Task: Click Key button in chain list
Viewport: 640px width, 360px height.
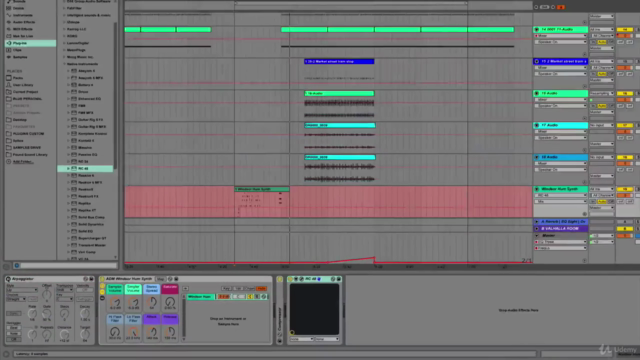Action: point(226,289)
